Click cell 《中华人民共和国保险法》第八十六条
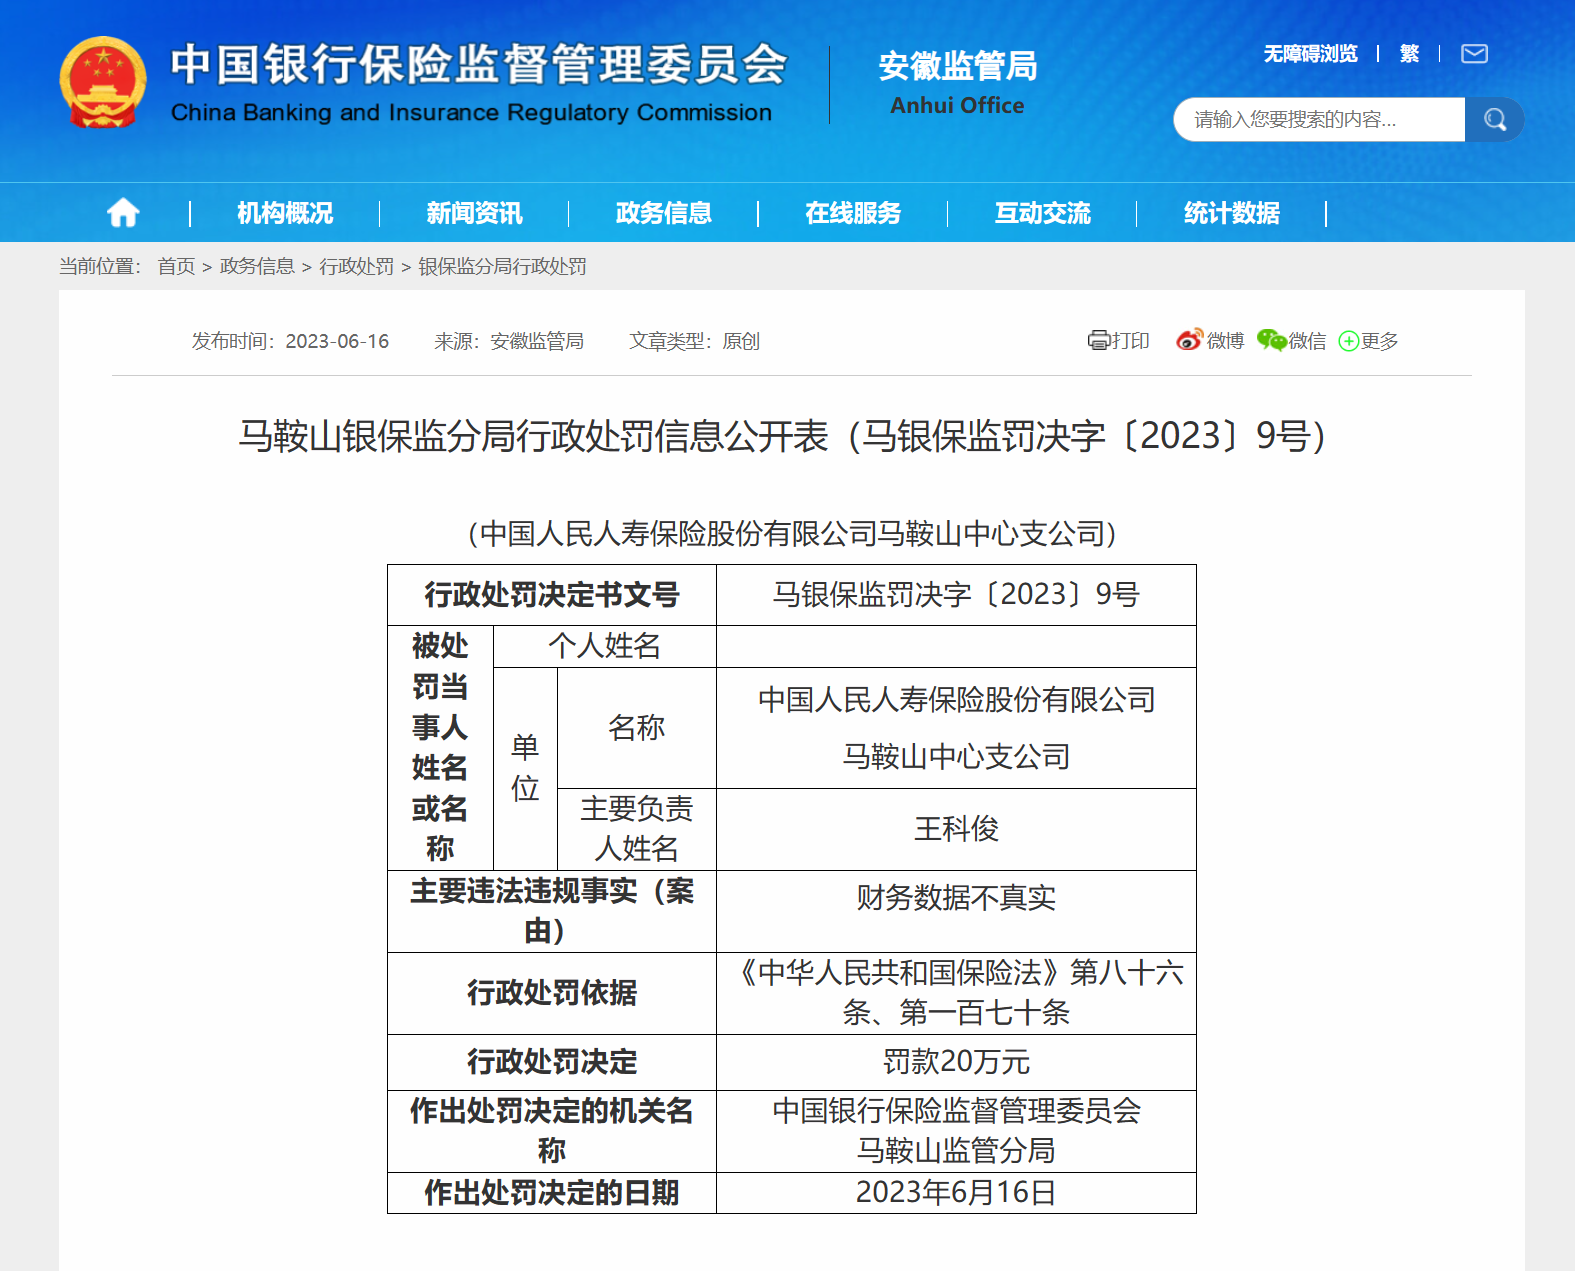 [x=956, y=993]
